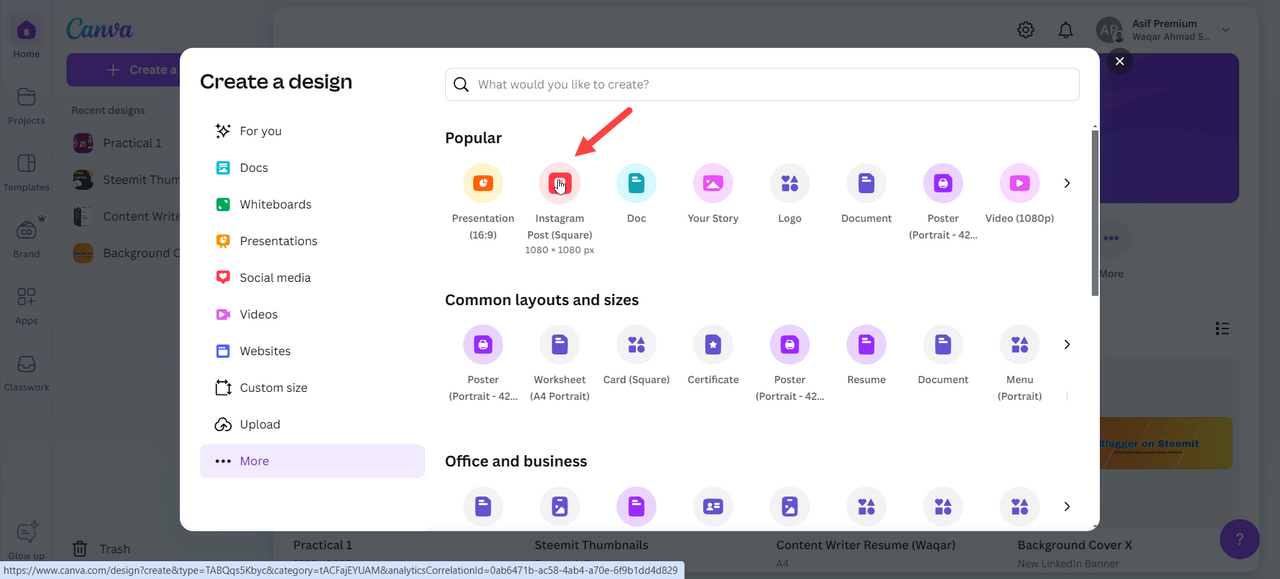The width and height of the screenshot is (1280, 579).
Task: Open the Certificate layout icon
Action: (x=713, y=344)
